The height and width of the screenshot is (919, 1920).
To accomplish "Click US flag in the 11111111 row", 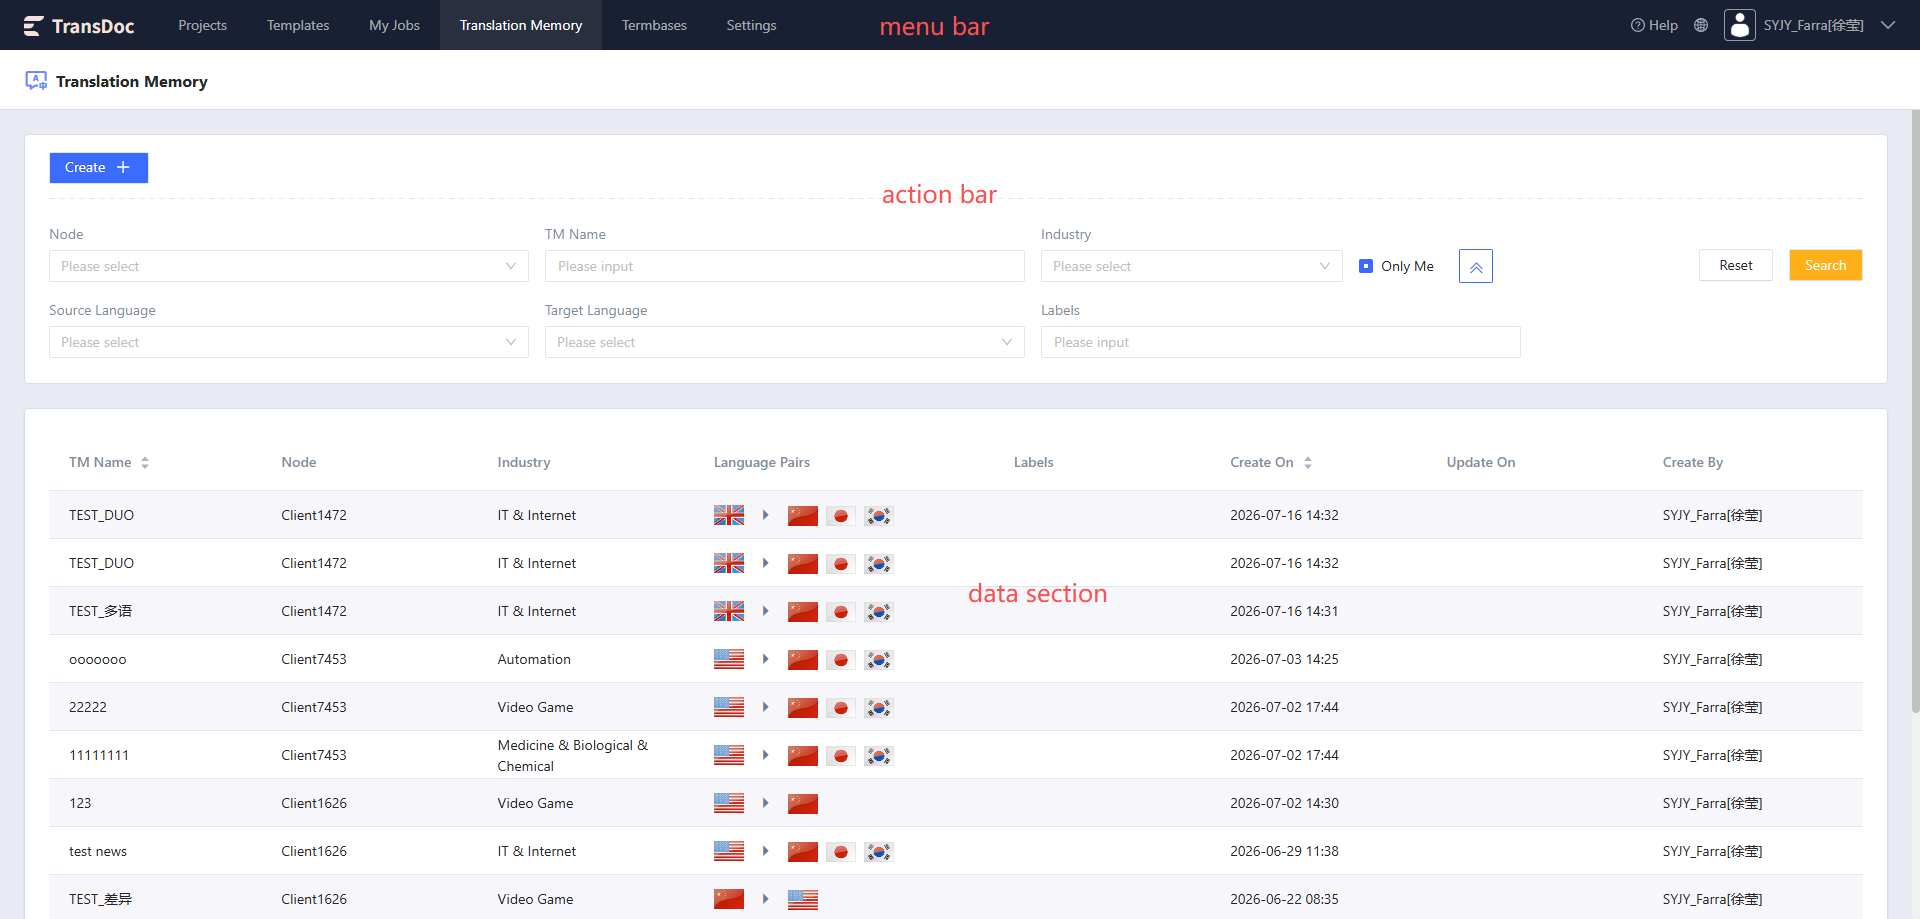I will pyautogui.click(x=729, y=756).
